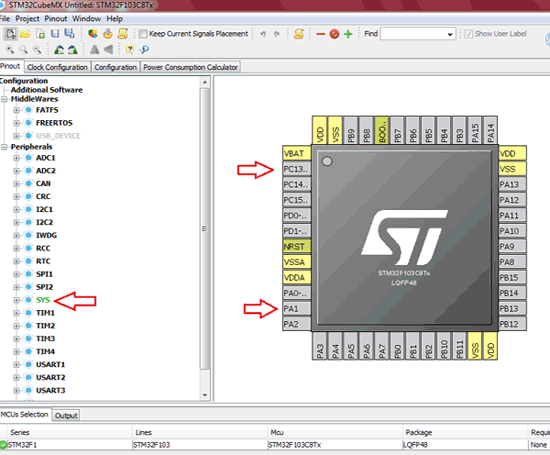Image resolution: width=550 pixels, height=455 pixels.
Task: Click the PA9 pin on the chip
Action: pos(512,247)
